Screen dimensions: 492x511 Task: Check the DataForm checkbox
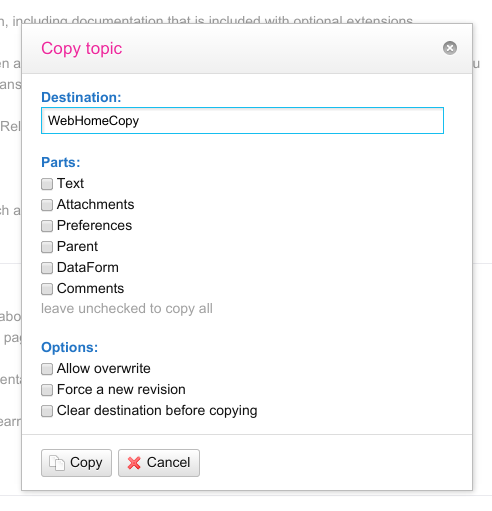pos(47,268)
